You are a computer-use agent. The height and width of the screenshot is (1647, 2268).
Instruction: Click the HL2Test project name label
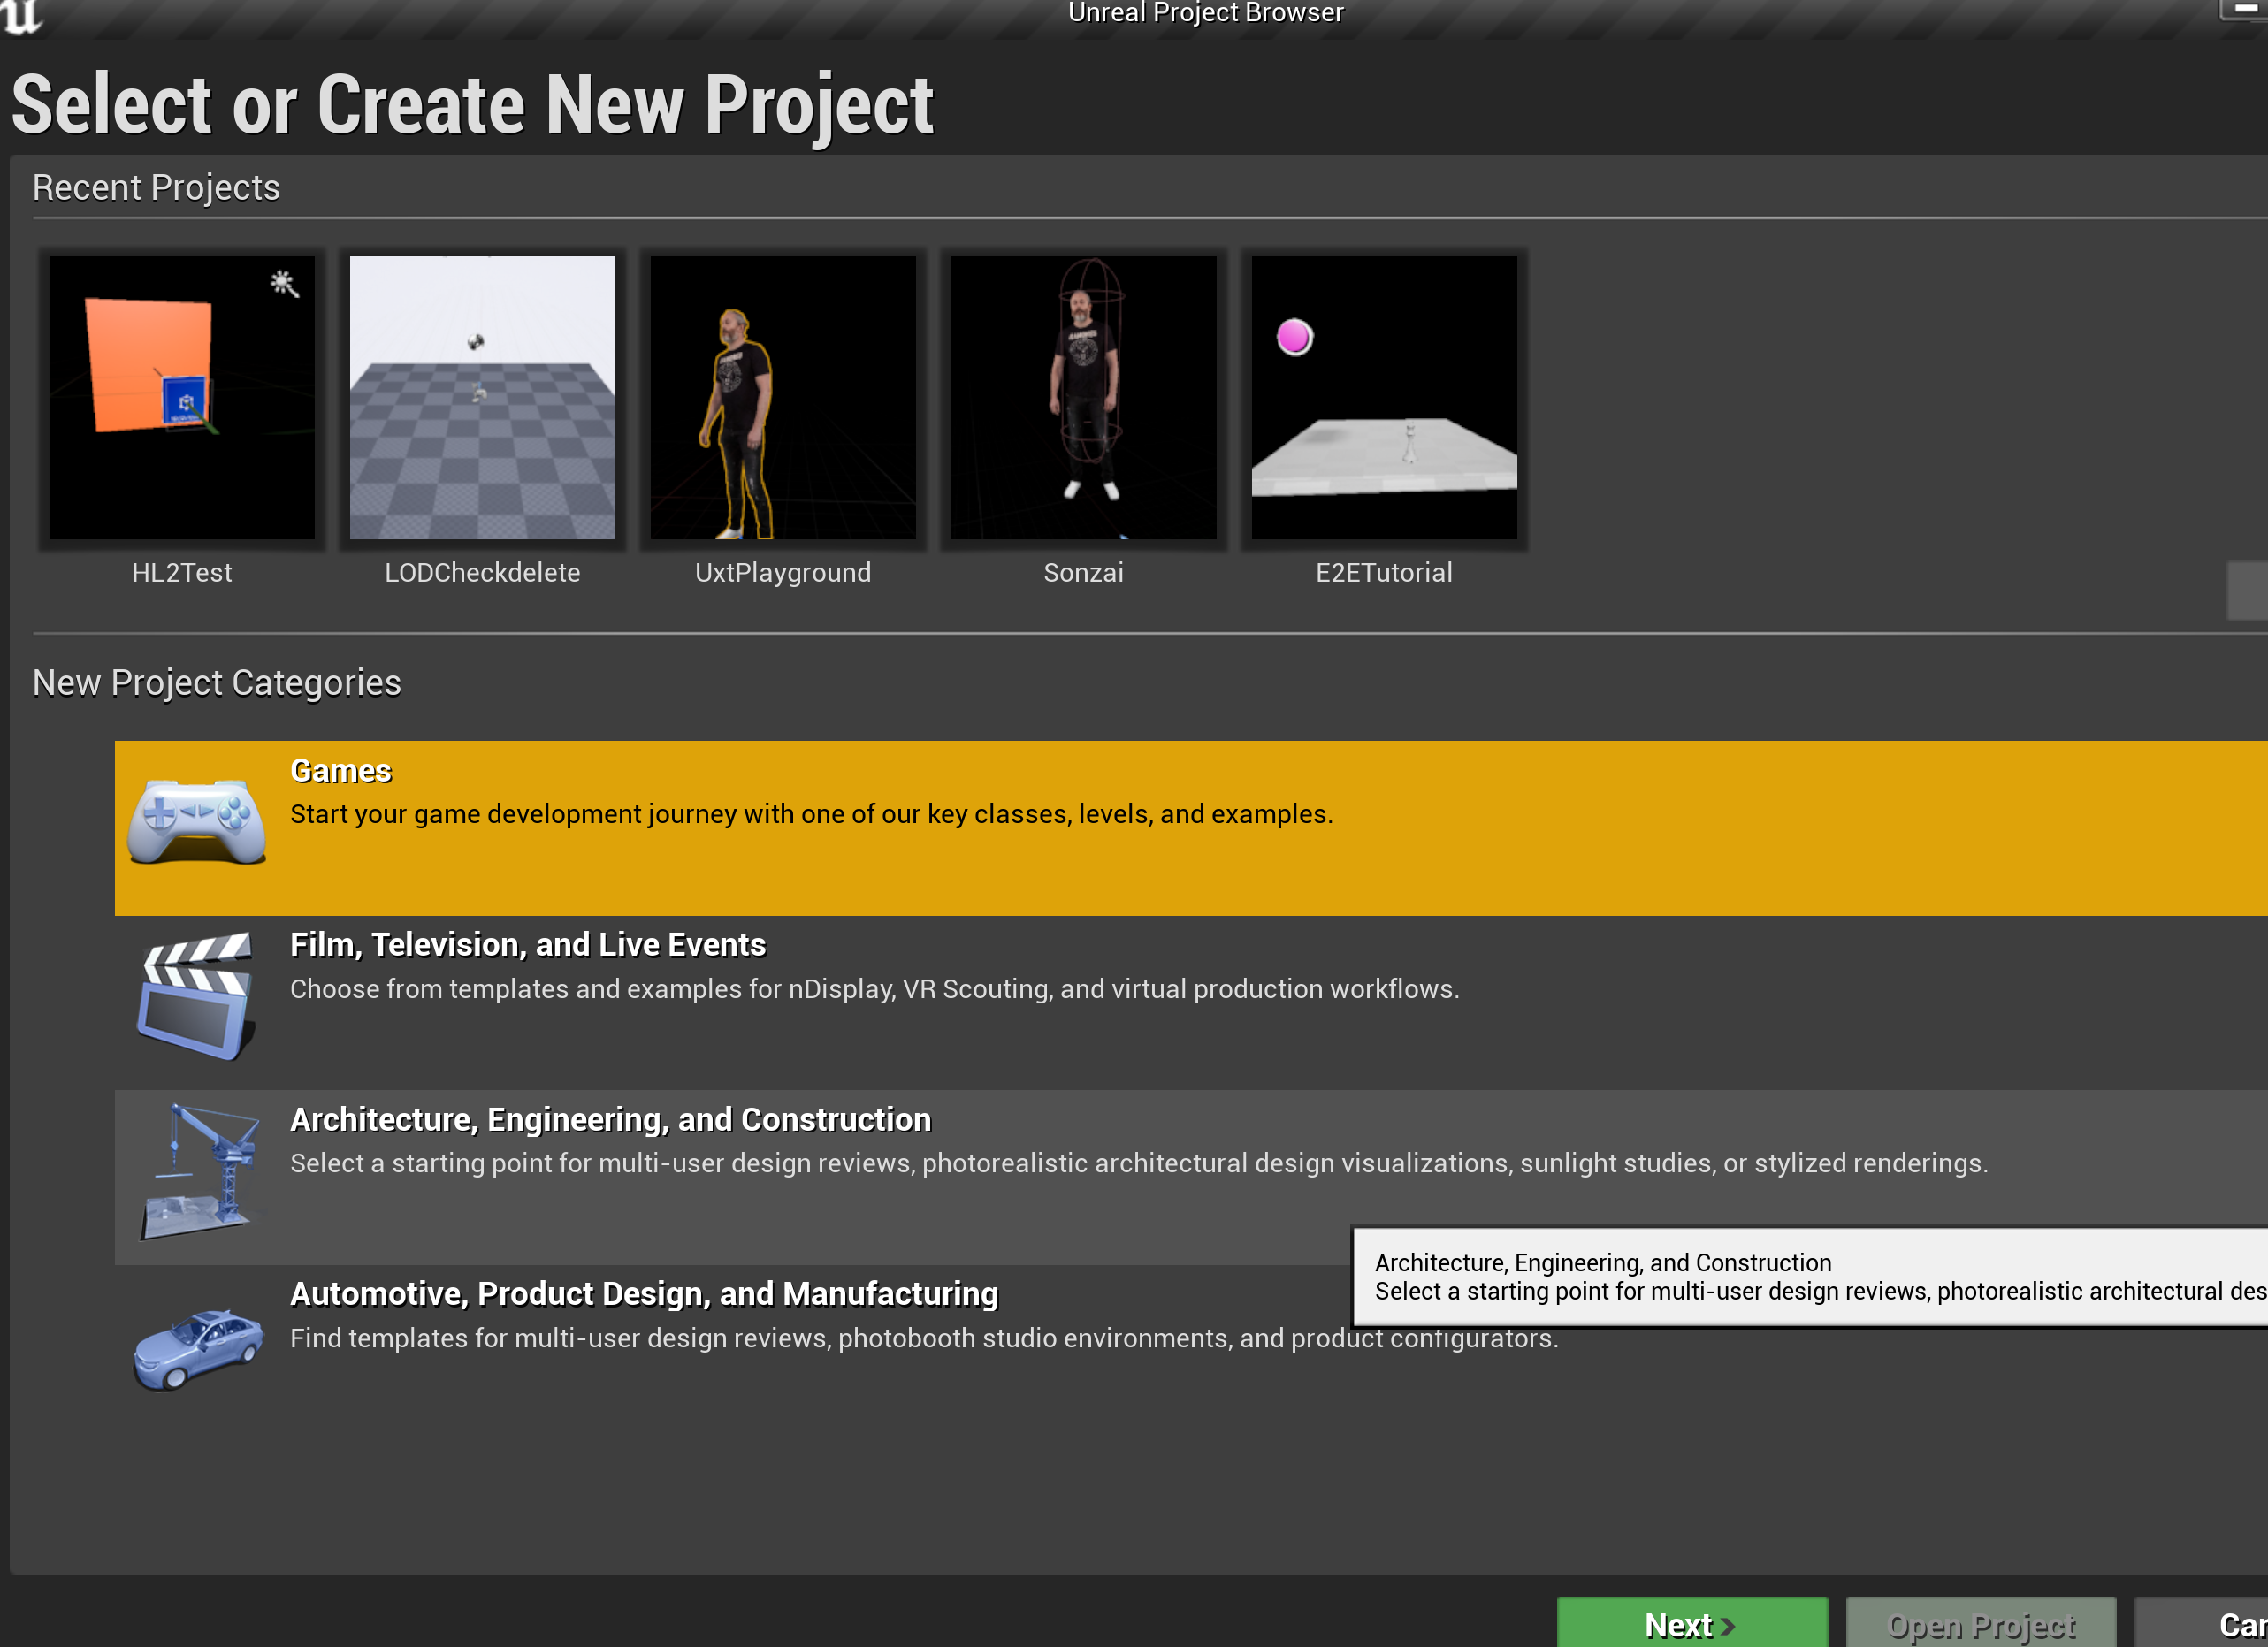pos(182,572)
